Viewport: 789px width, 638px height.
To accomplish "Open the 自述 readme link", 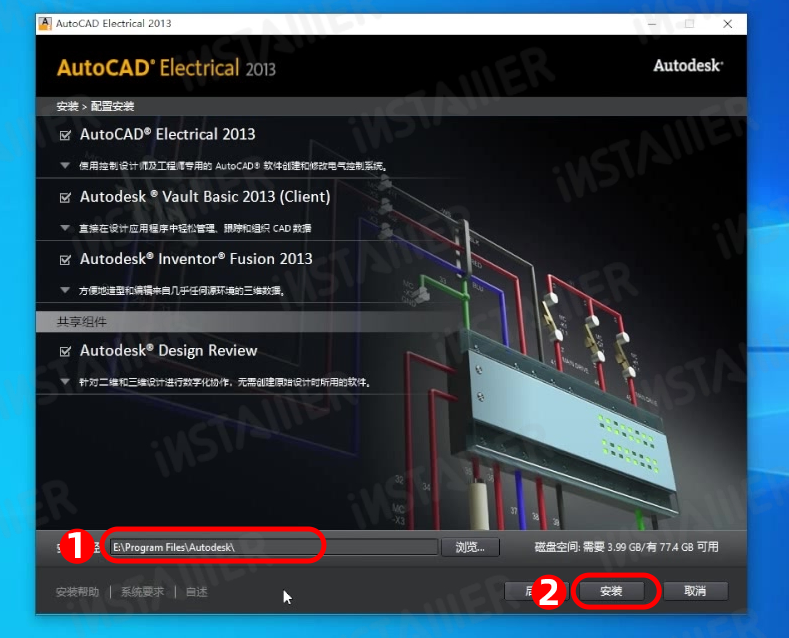I will [x=197, y=592].
